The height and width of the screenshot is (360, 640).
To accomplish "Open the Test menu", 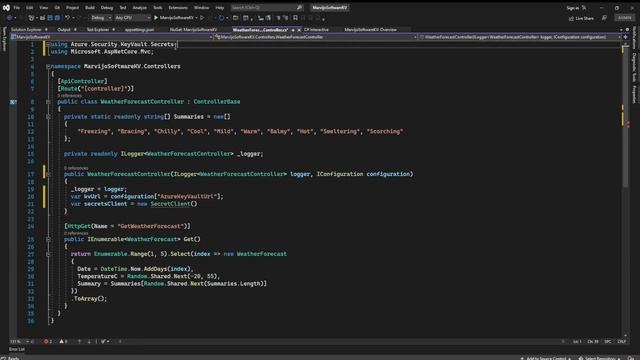I will pos(122,8).
